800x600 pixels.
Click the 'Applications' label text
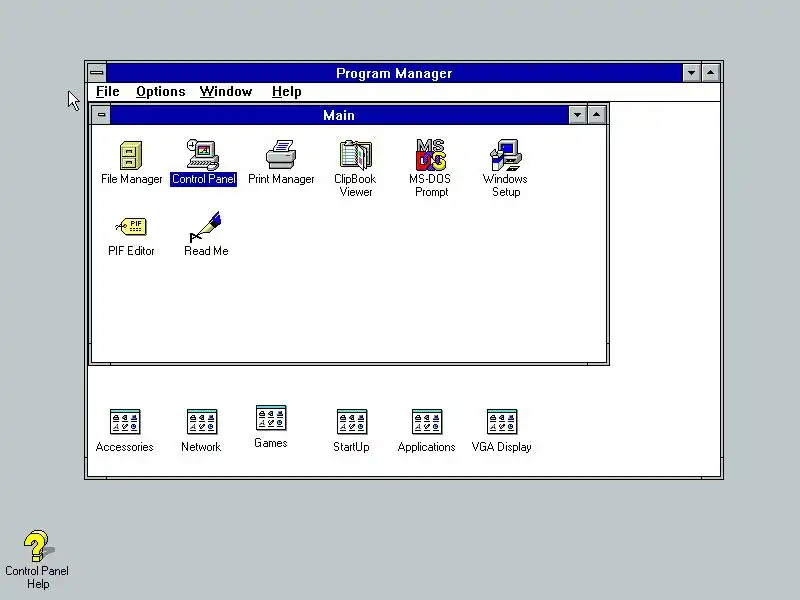[x=427, y=447]
